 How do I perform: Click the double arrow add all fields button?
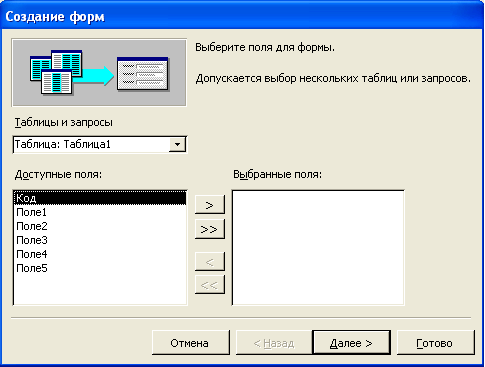click(210, 229)
